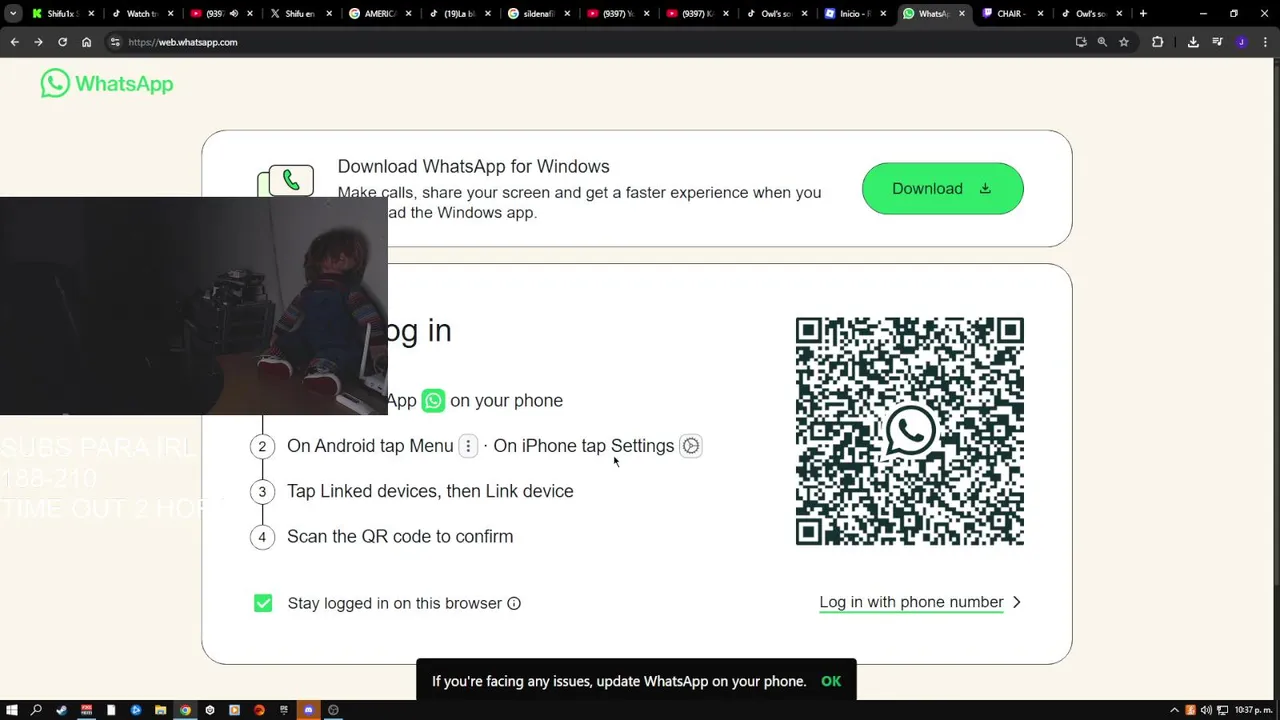Open Log in with phone number link
Viewport: 1280px width, 720px height.
[x=911, y=602]
